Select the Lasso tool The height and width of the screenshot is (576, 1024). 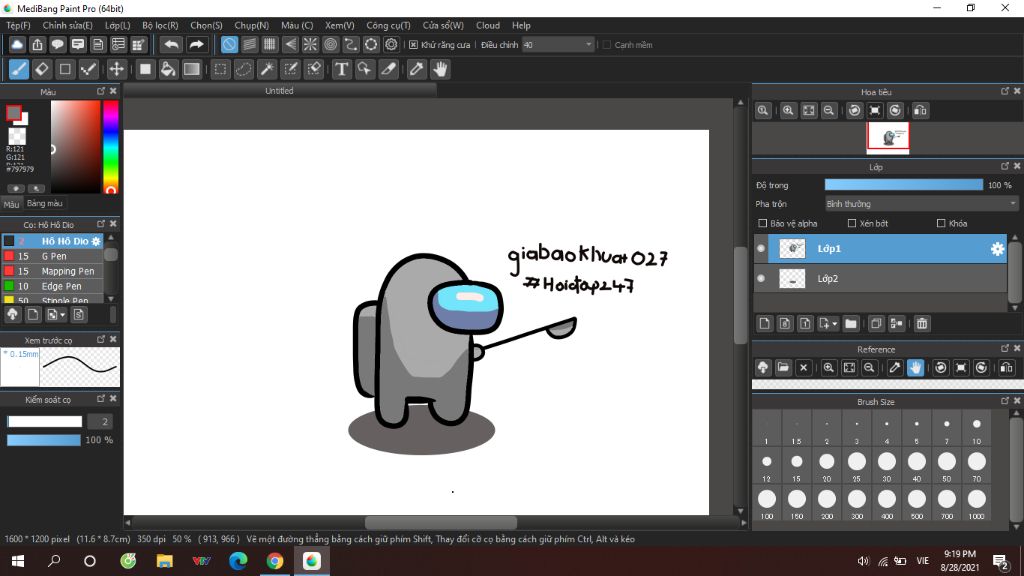(244, 69)
